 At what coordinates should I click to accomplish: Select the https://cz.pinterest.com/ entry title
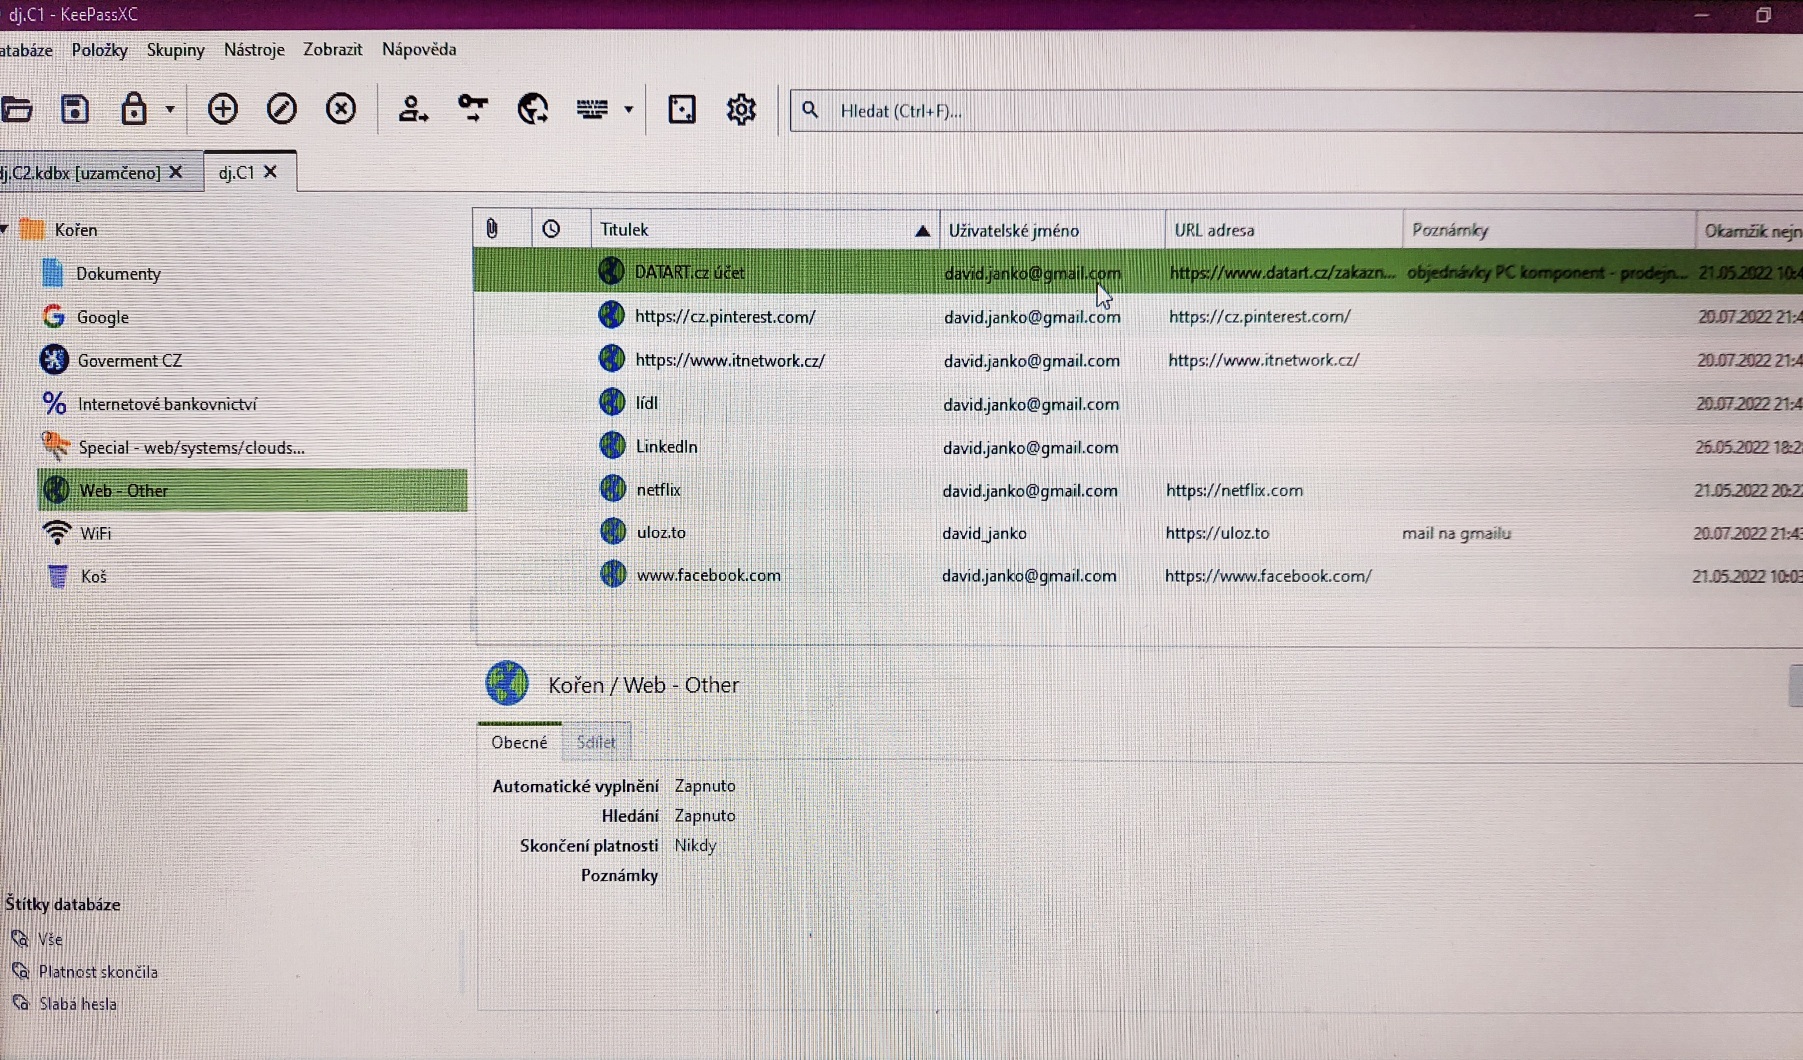coord(725,317)
